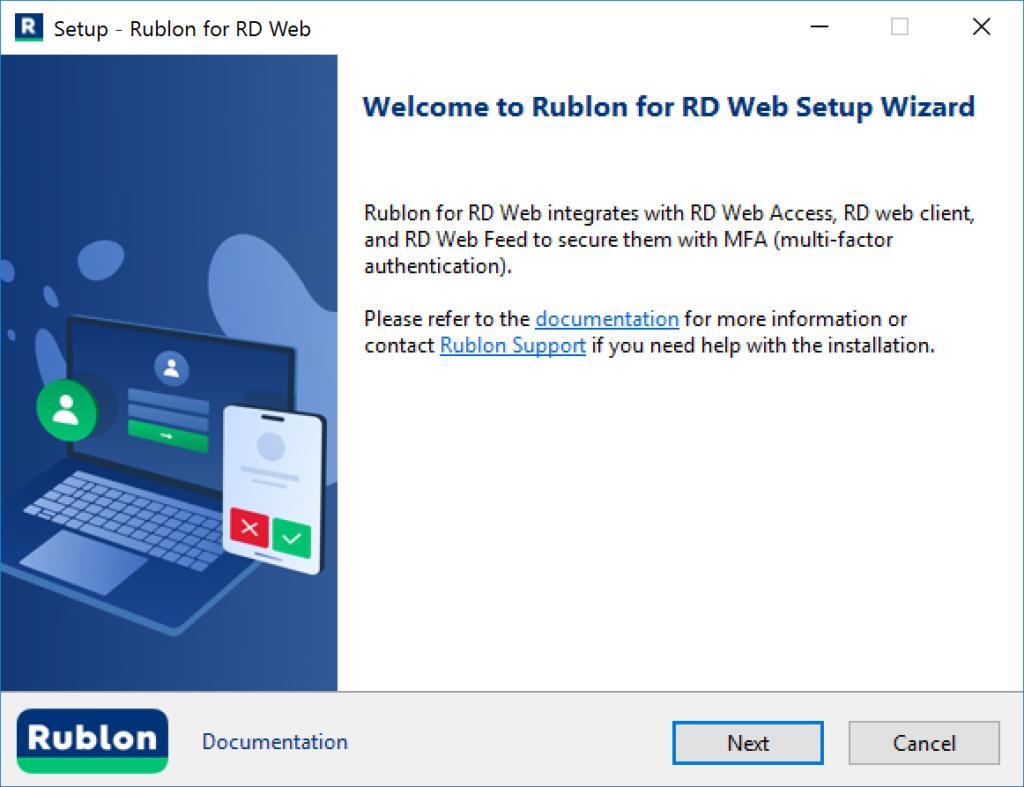Open the Documentation link at the bottom

coord(274,741)
